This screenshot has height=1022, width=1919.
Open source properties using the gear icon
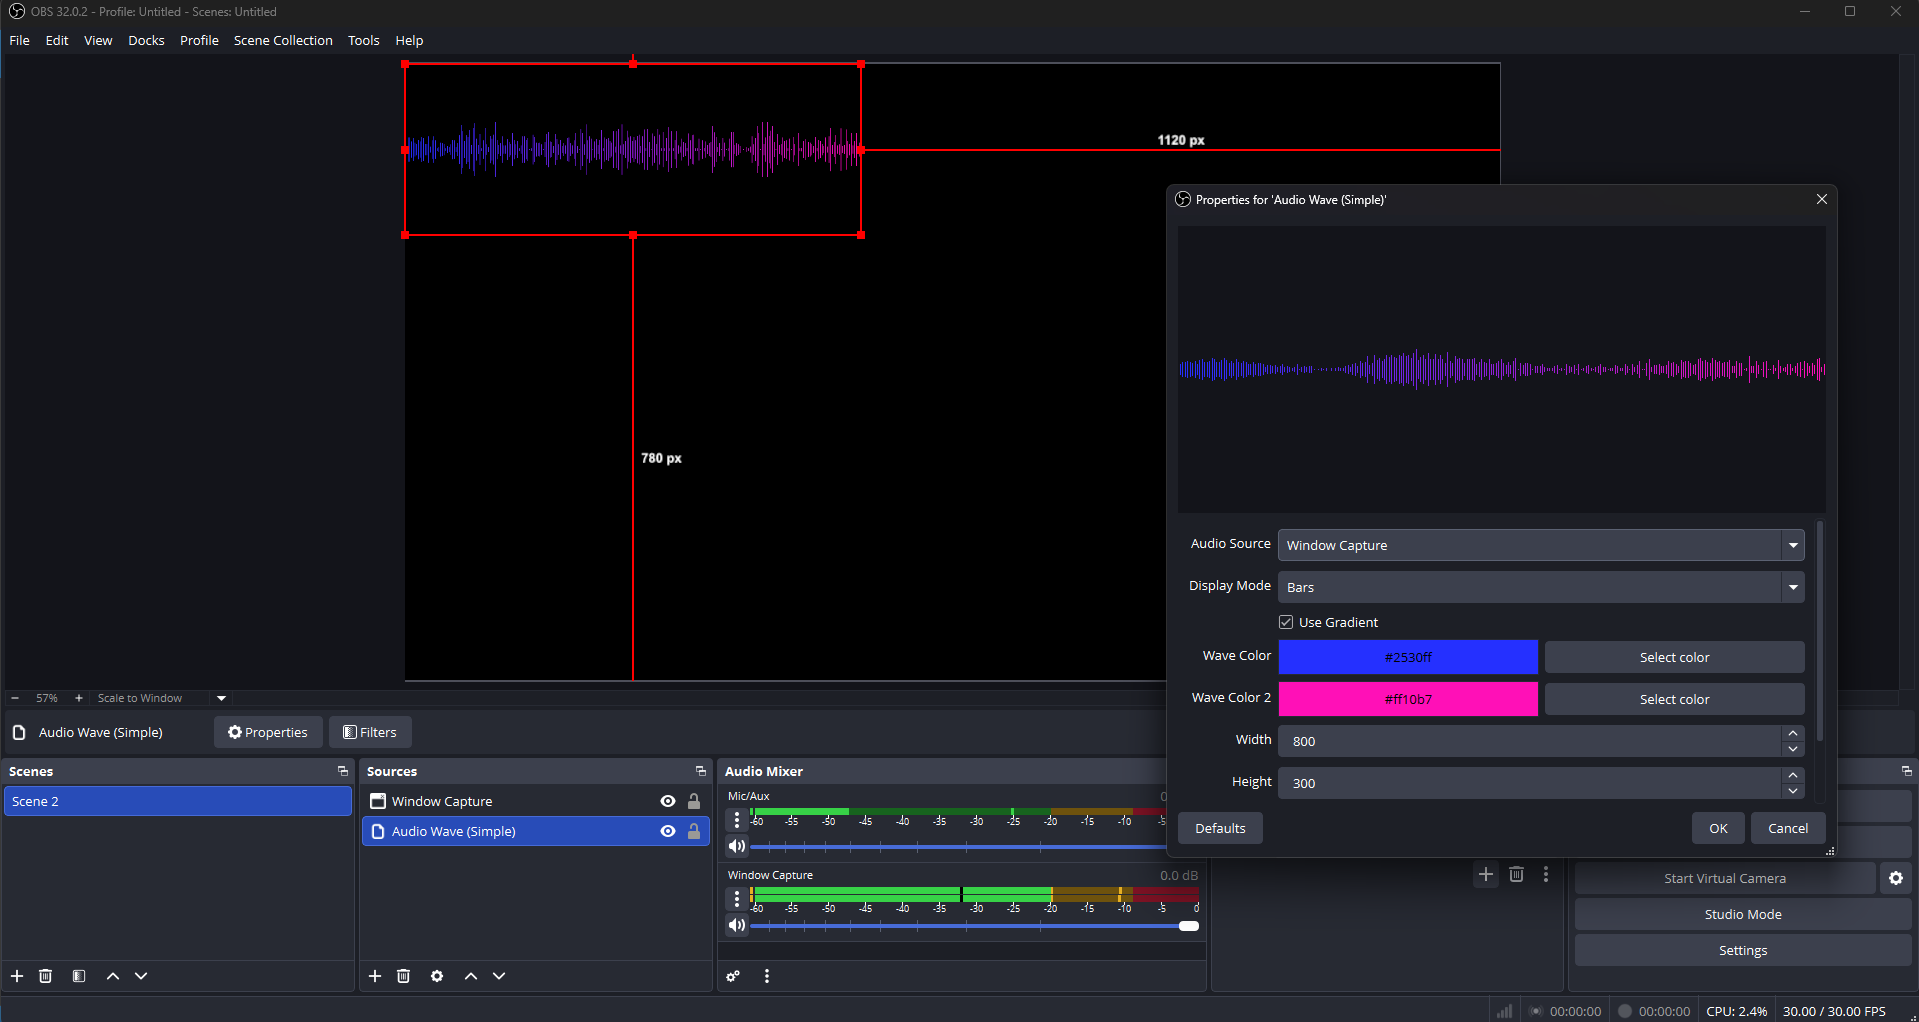(437, 976)
